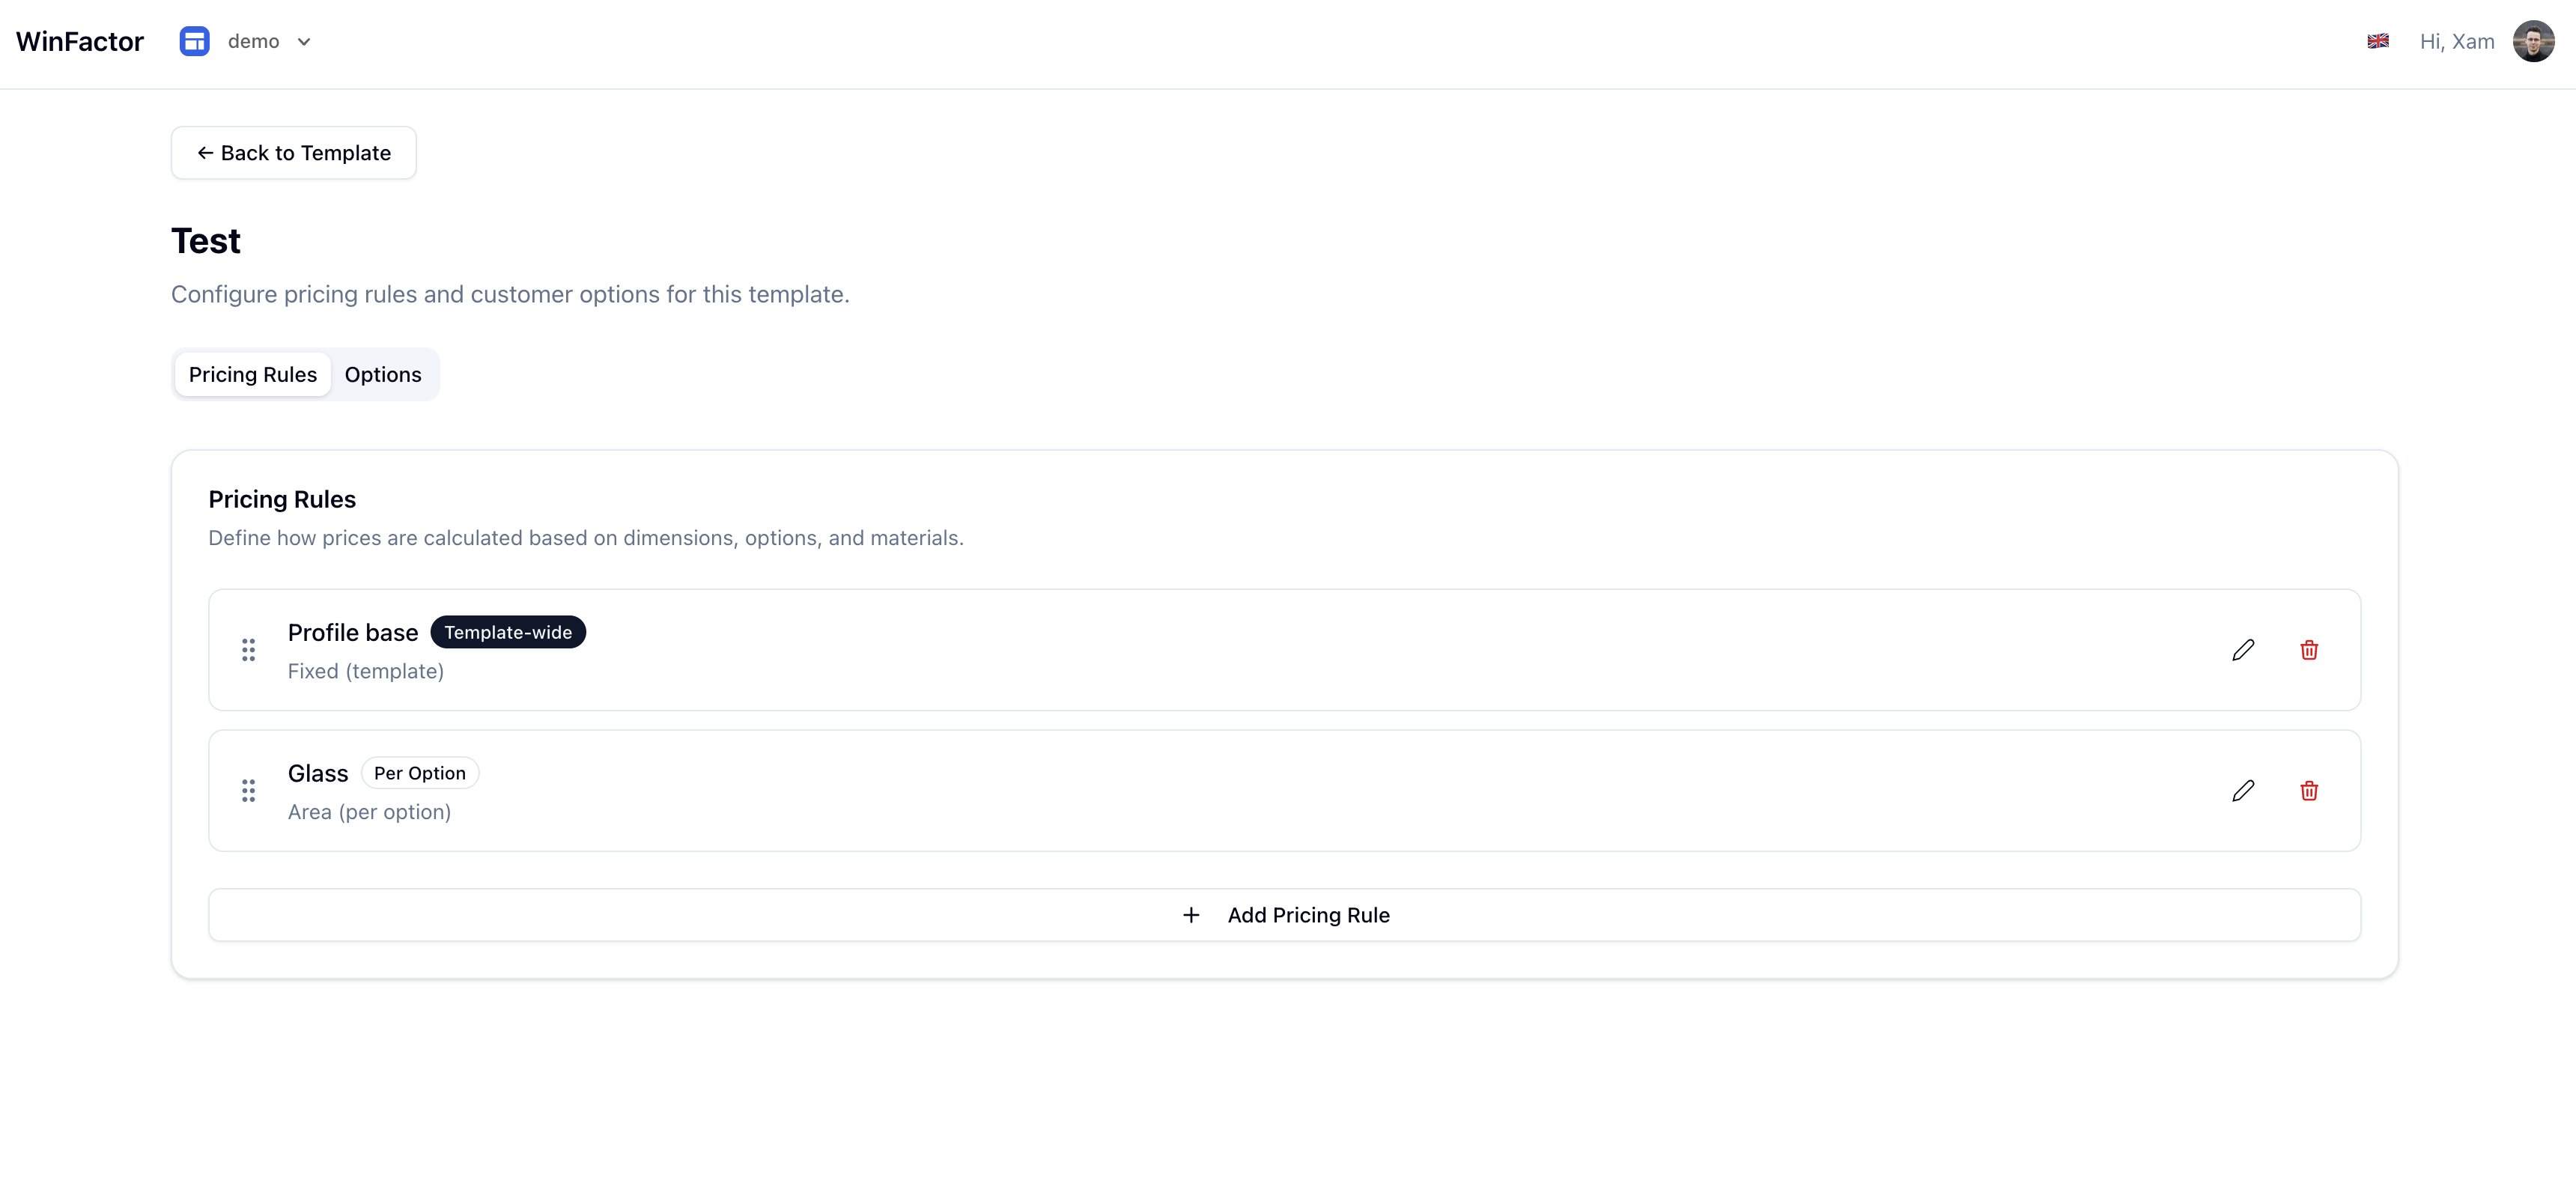Switch to the Options tab
The image size is (2576, 1198).
pyautogui.click(x=383, y=374)
